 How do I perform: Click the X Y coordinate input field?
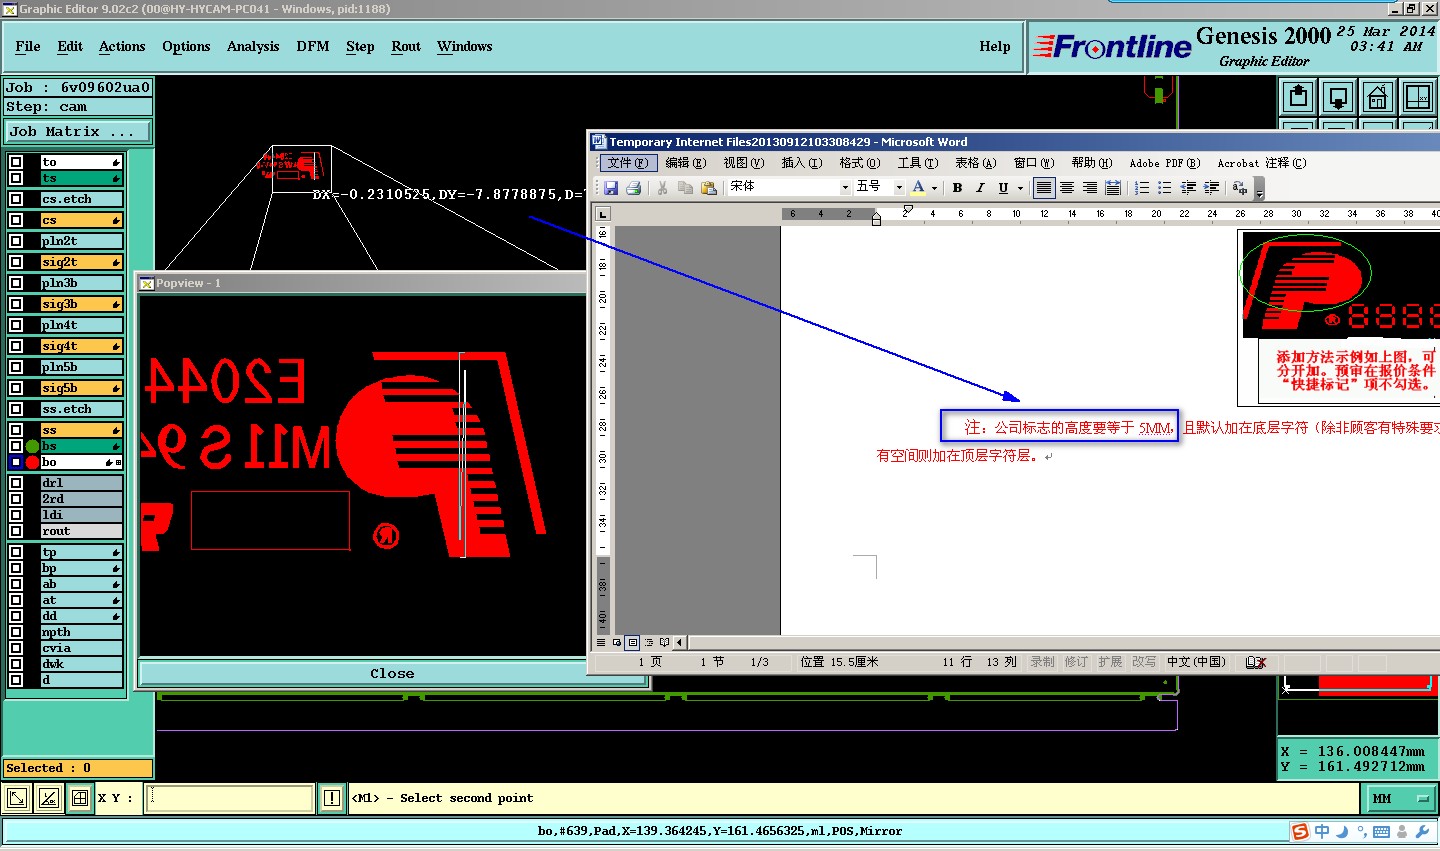click(230, 798)
